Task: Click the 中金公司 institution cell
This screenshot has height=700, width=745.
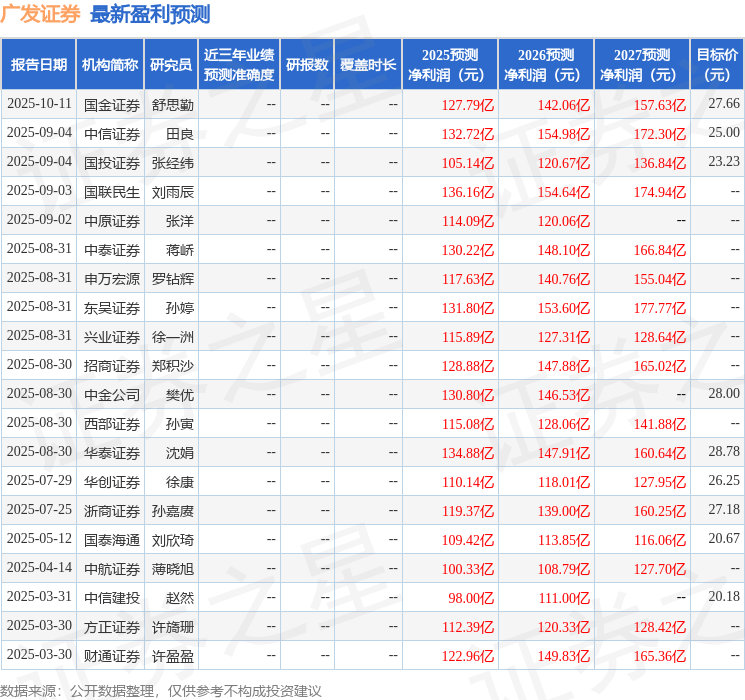Action: coord(112,395)
